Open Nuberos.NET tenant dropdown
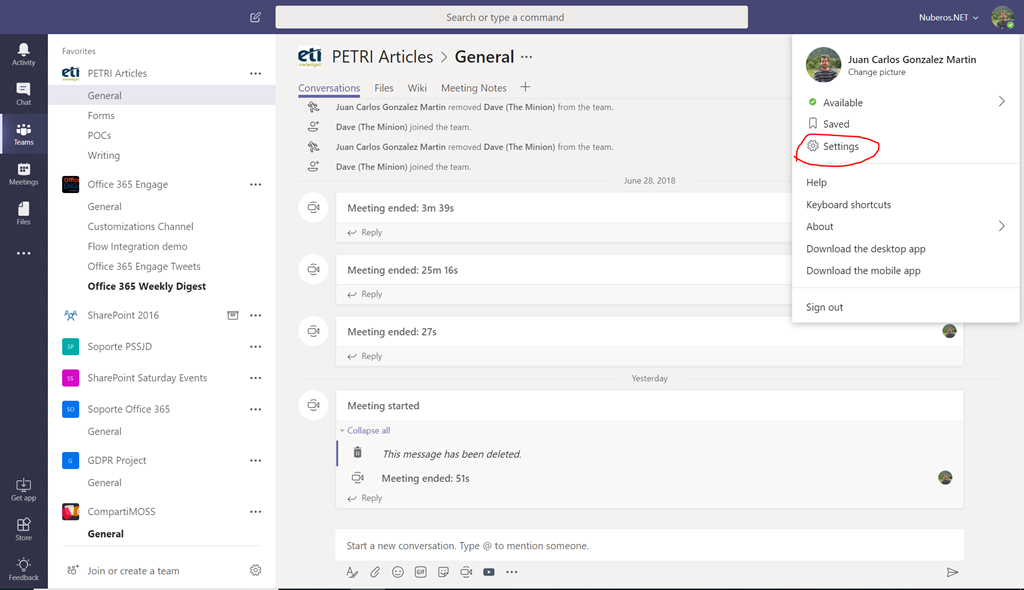The width and height of the screenshot is (1024, 590). [x=948, y=18]
